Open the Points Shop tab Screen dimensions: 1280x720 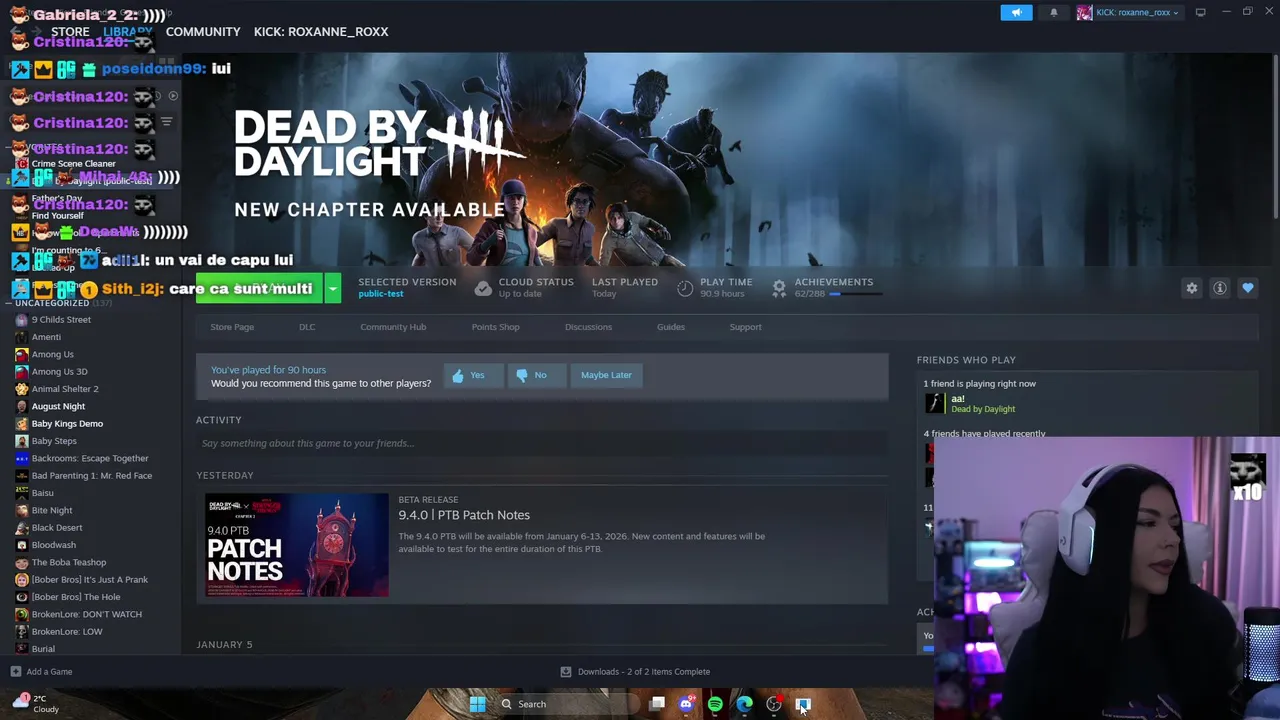click(495, 327)
